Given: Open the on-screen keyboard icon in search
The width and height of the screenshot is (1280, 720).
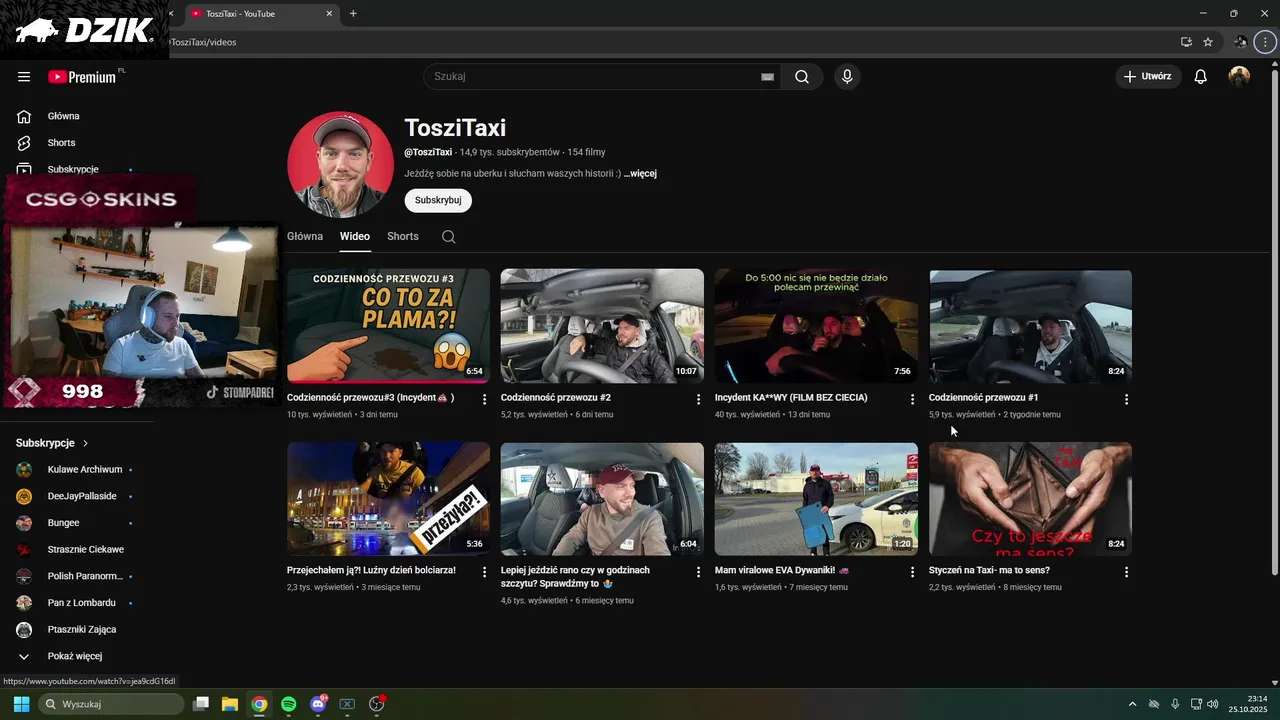Looking at the screenshot, I should coord(768,77).
